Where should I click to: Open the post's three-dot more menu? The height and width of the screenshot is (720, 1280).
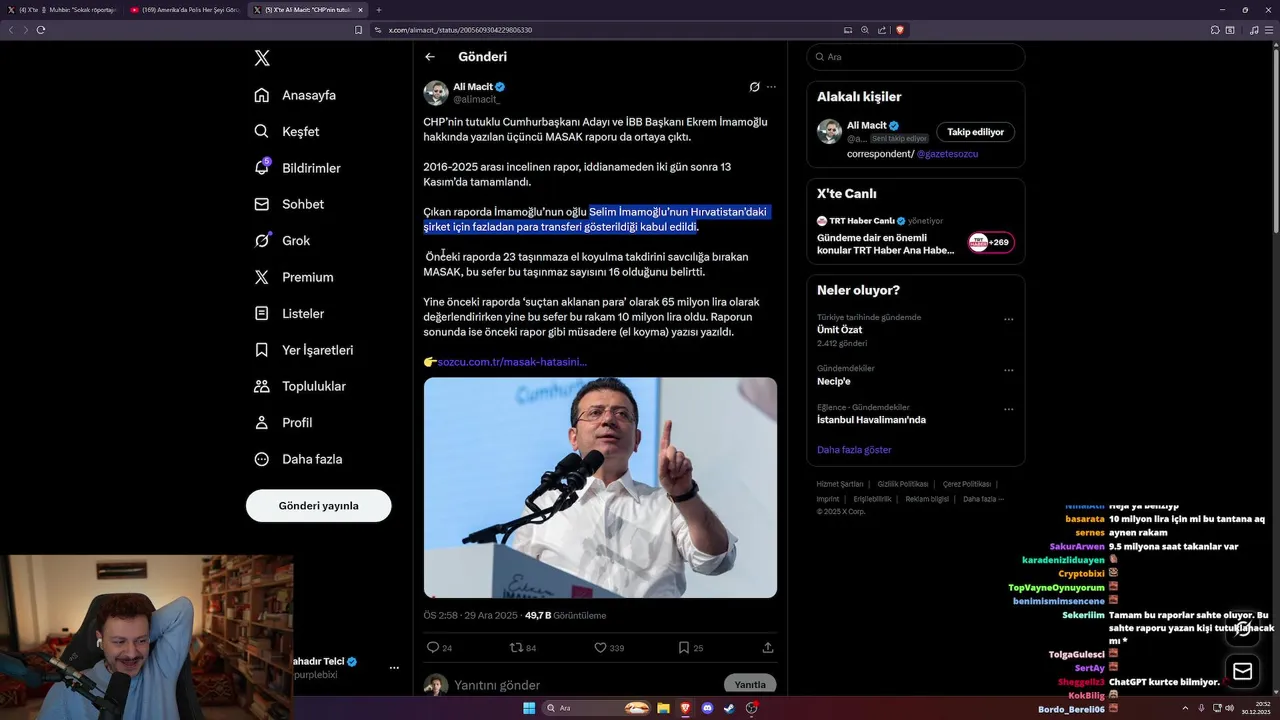click(x=771, y=87)
